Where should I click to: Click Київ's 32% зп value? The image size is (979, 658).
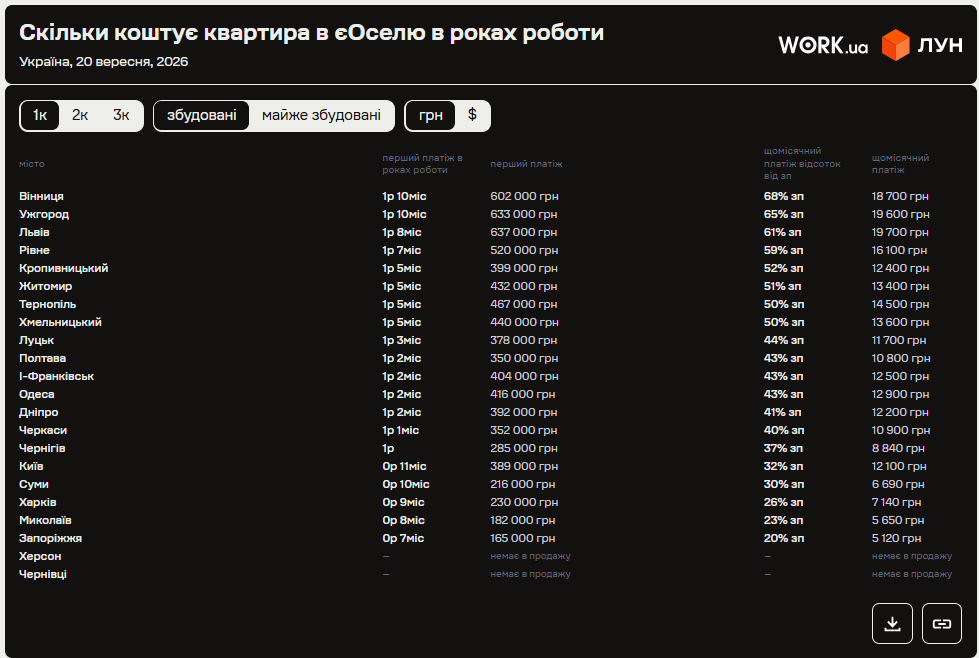784,466
